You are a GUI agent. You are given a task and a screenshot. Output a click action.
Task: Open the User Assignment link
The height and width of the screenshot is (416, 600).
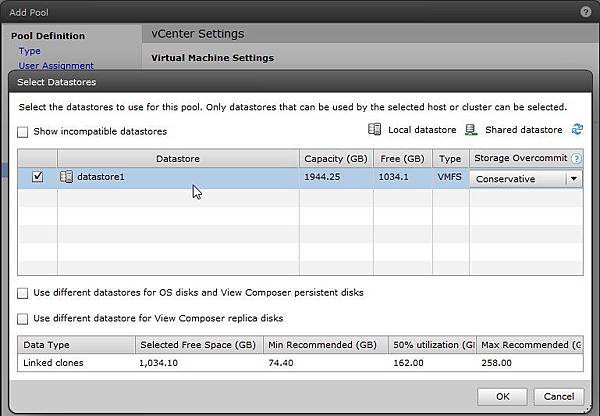(56, 65)
